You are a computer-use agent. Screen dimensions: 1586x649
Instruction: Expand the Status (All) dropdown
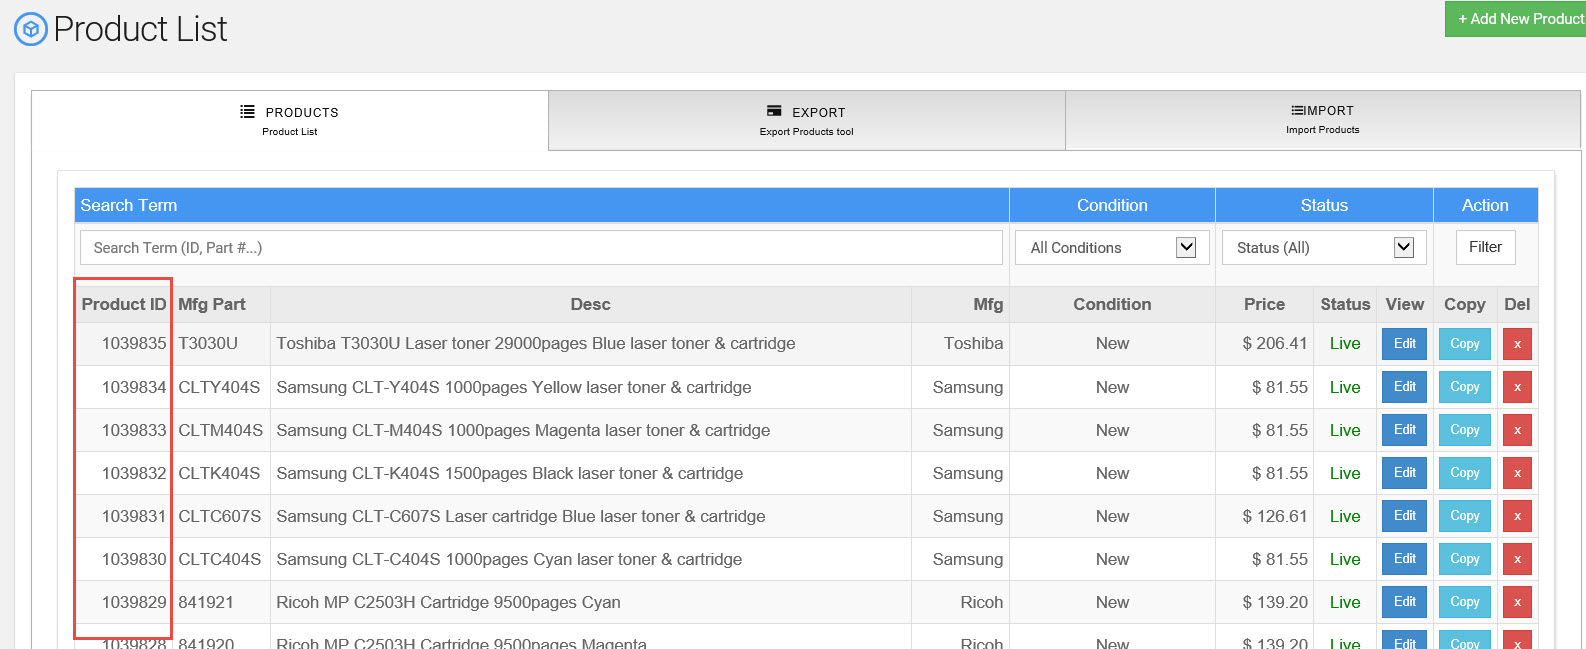1324,248
